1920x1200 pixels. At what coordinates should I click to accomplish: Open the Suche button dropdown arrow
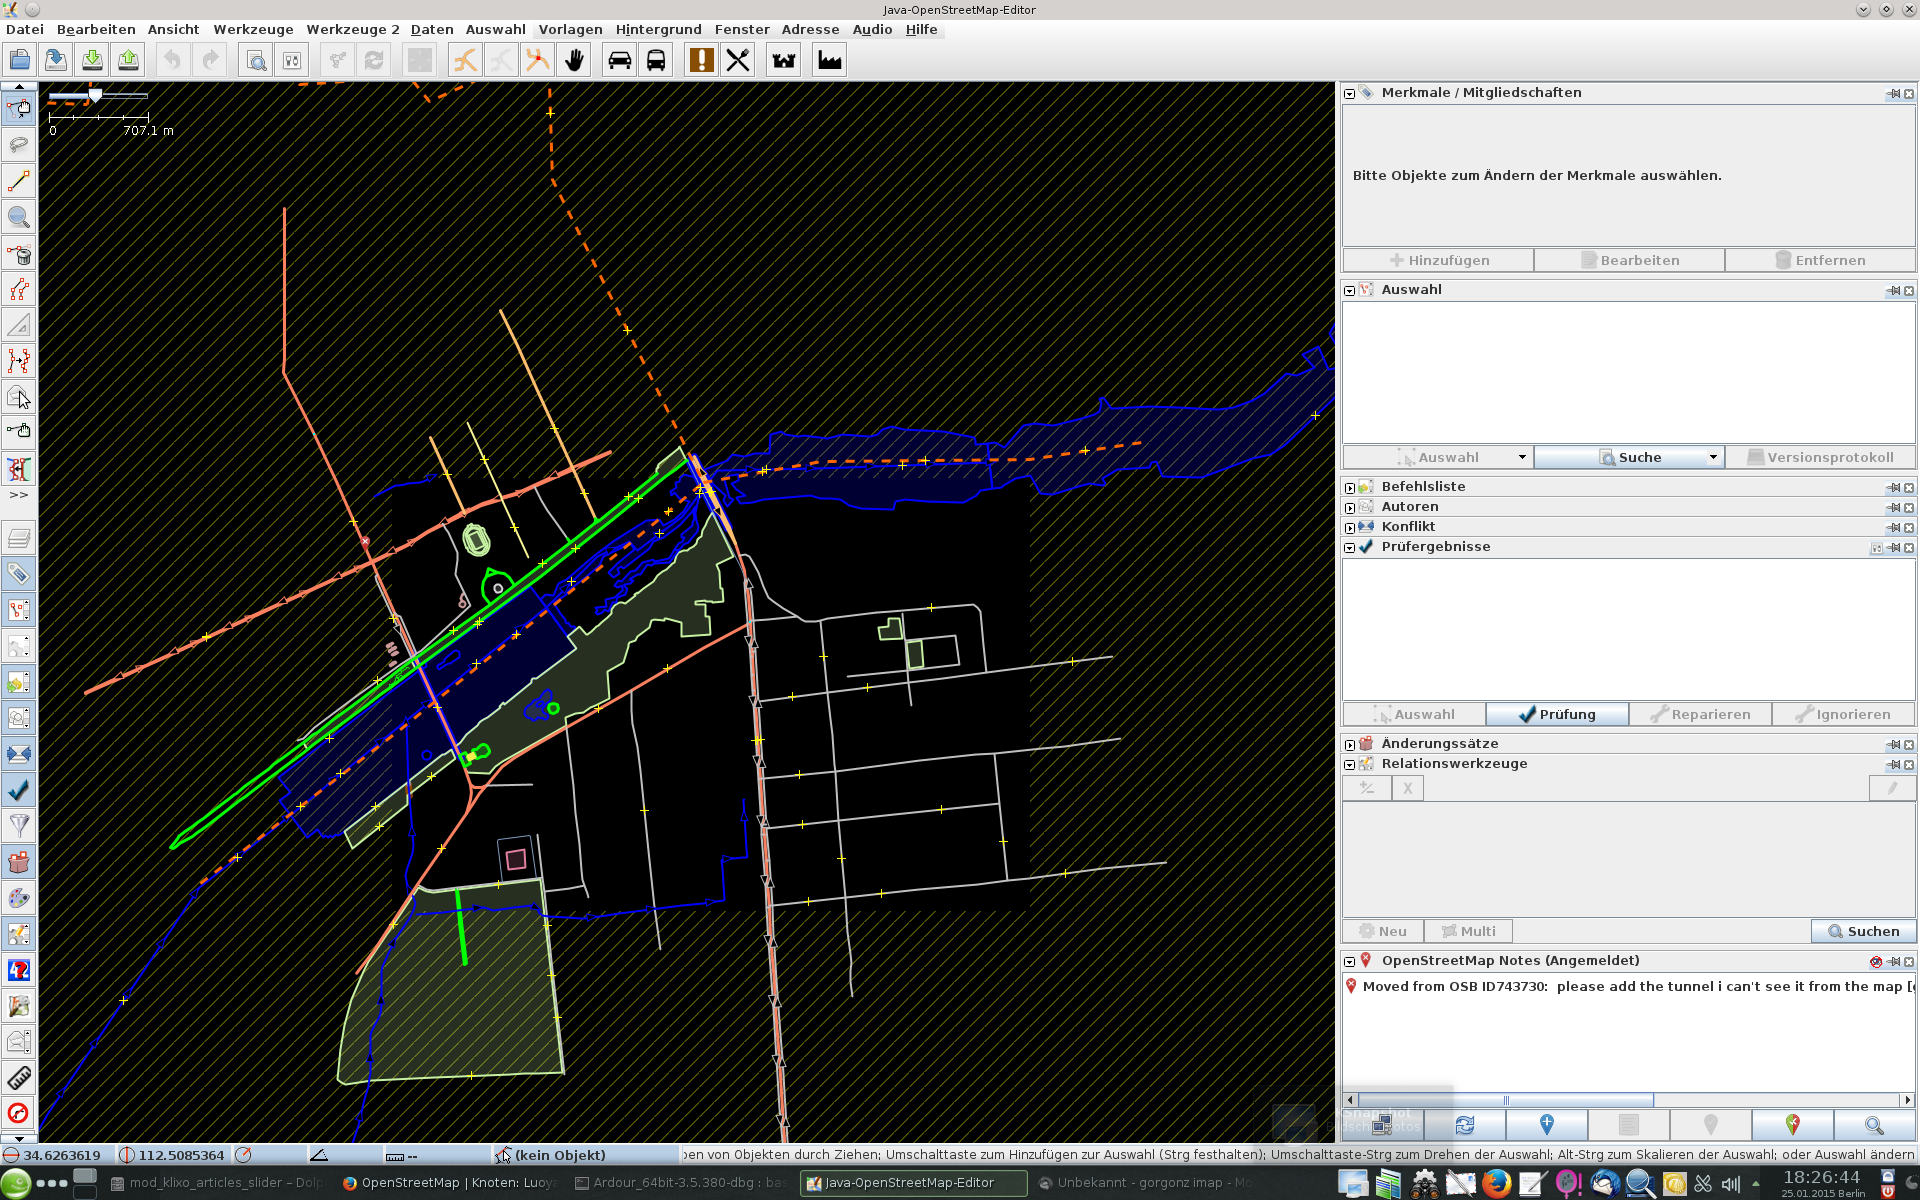(x=1713, y=458)
